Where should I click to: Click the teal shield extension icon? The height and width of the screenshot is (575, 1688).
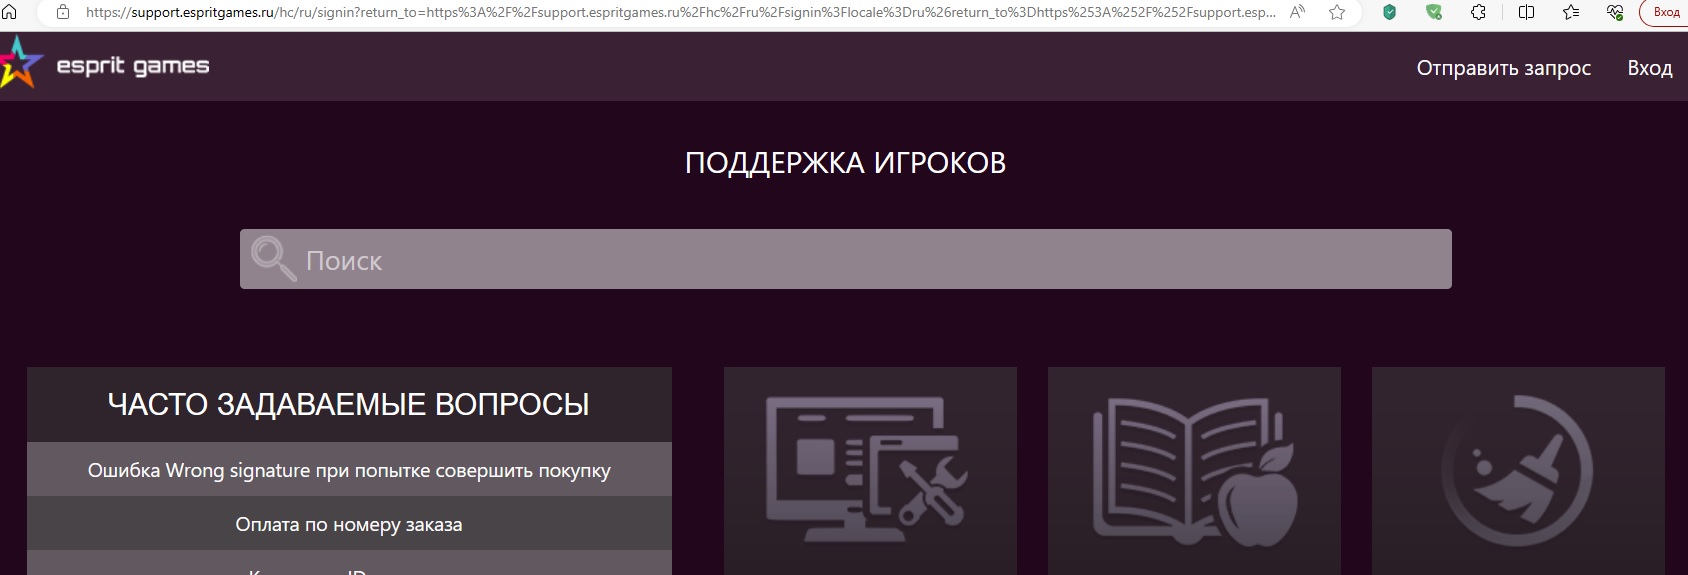(x=1389, y=12)
